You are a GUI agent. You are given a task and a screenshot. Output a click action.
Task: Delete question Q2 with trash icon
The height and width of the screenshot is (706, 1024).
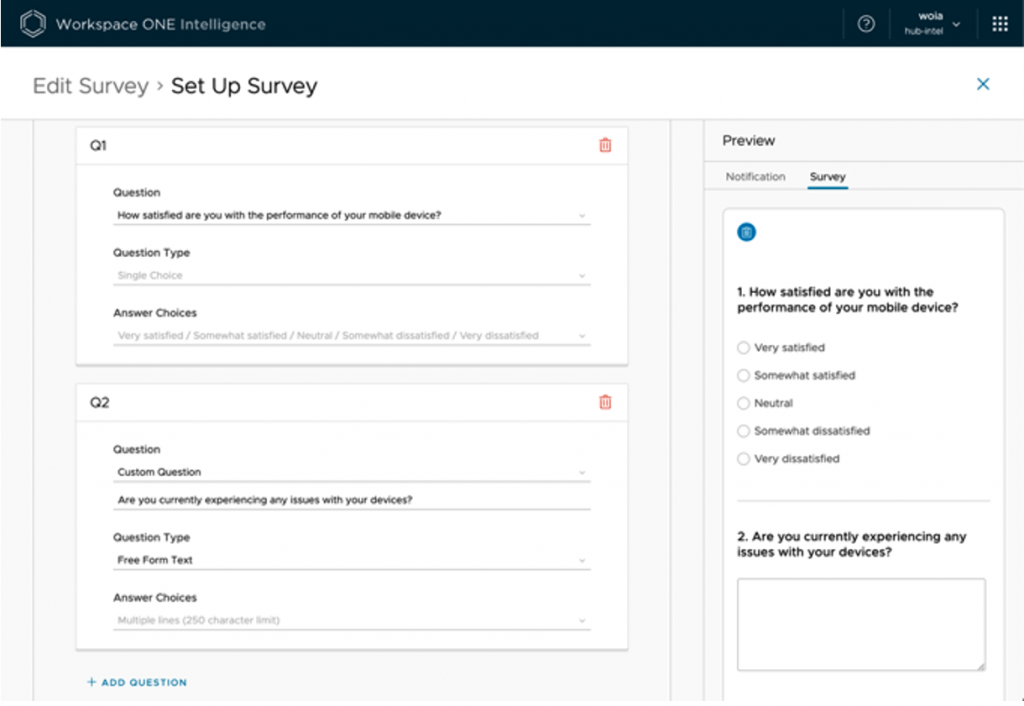[605, 402]
